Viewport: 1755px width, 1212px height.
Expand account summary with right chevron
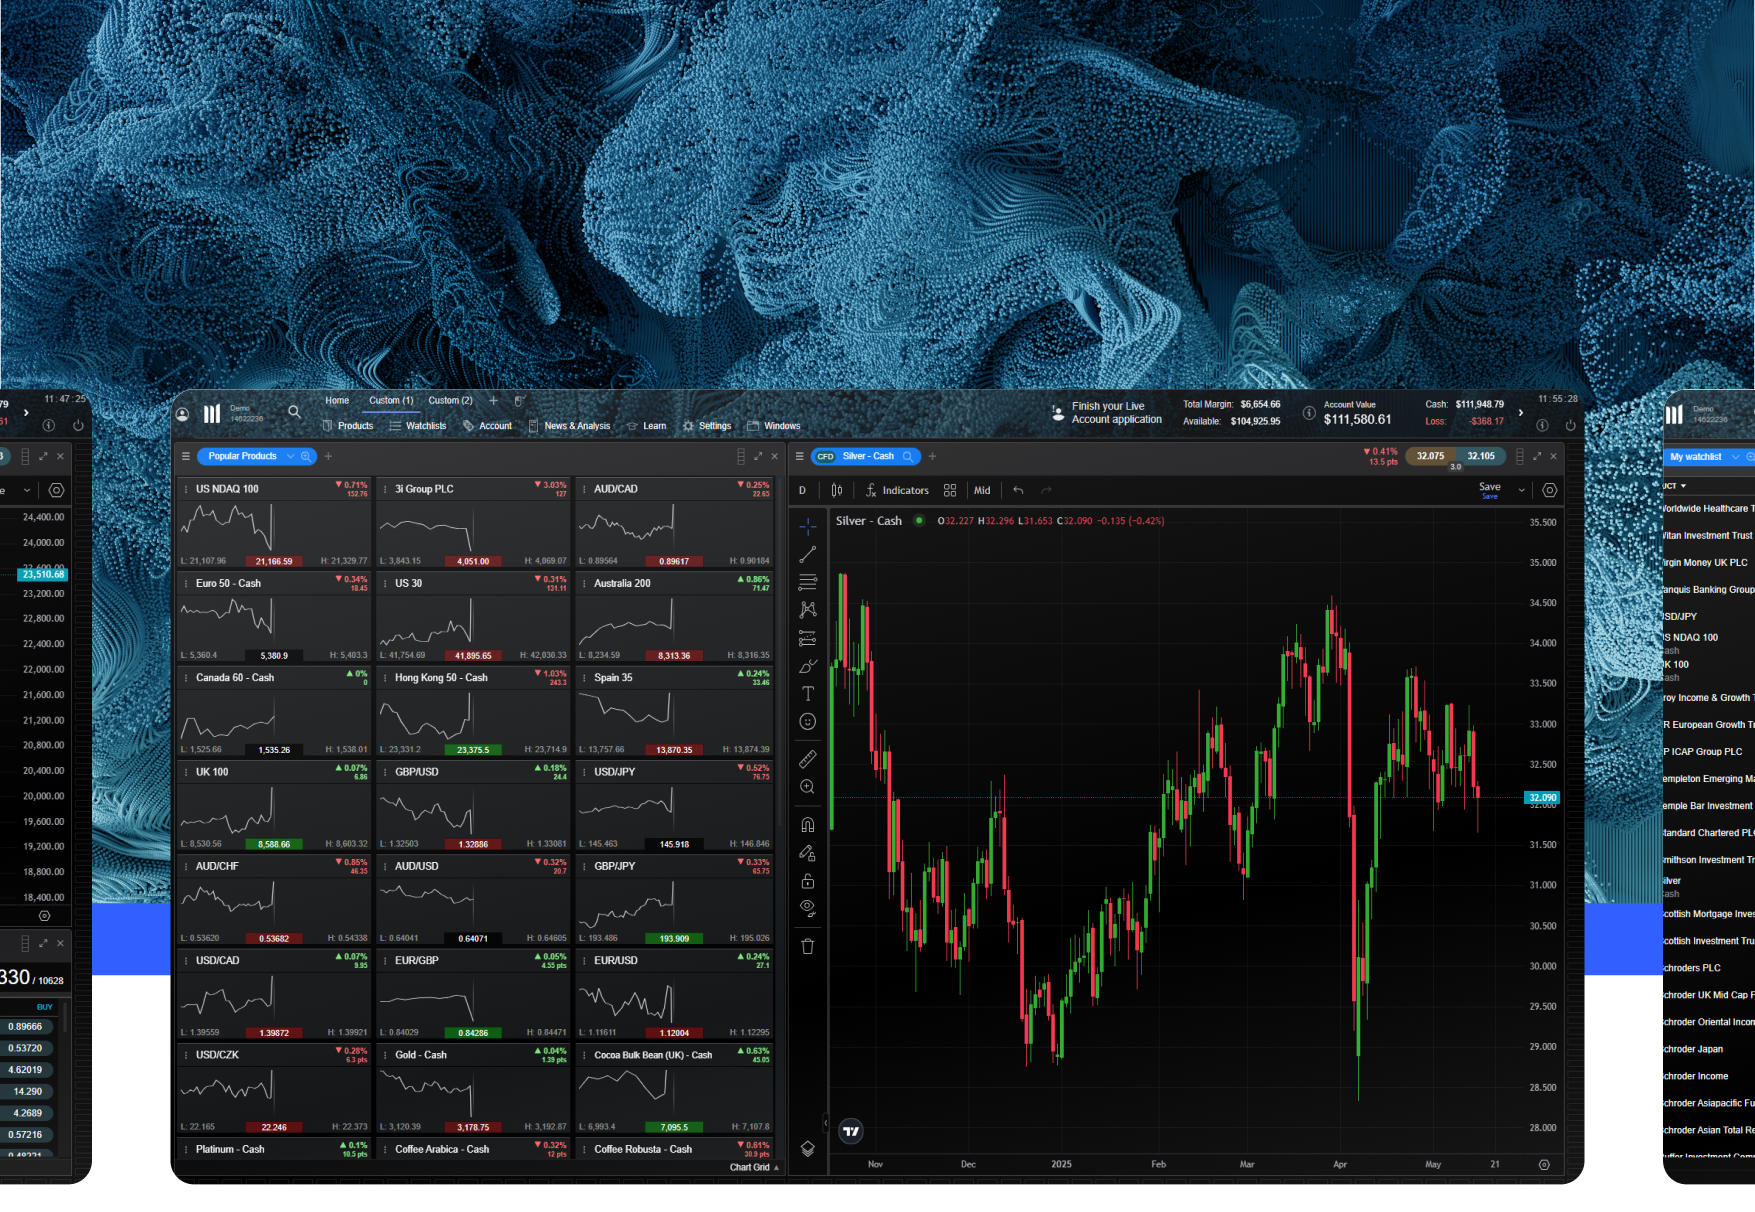[1521, 412]
